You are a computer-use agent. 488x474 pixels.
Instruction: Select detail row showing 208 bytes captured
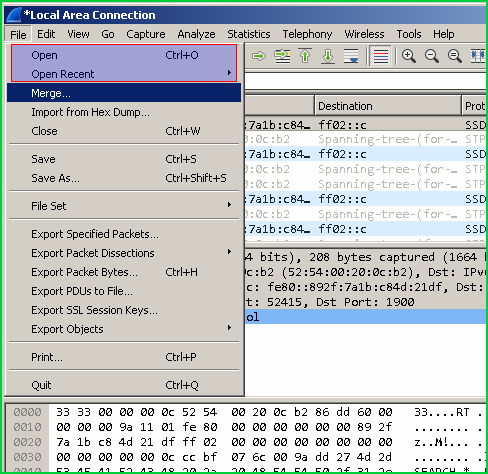366,257
